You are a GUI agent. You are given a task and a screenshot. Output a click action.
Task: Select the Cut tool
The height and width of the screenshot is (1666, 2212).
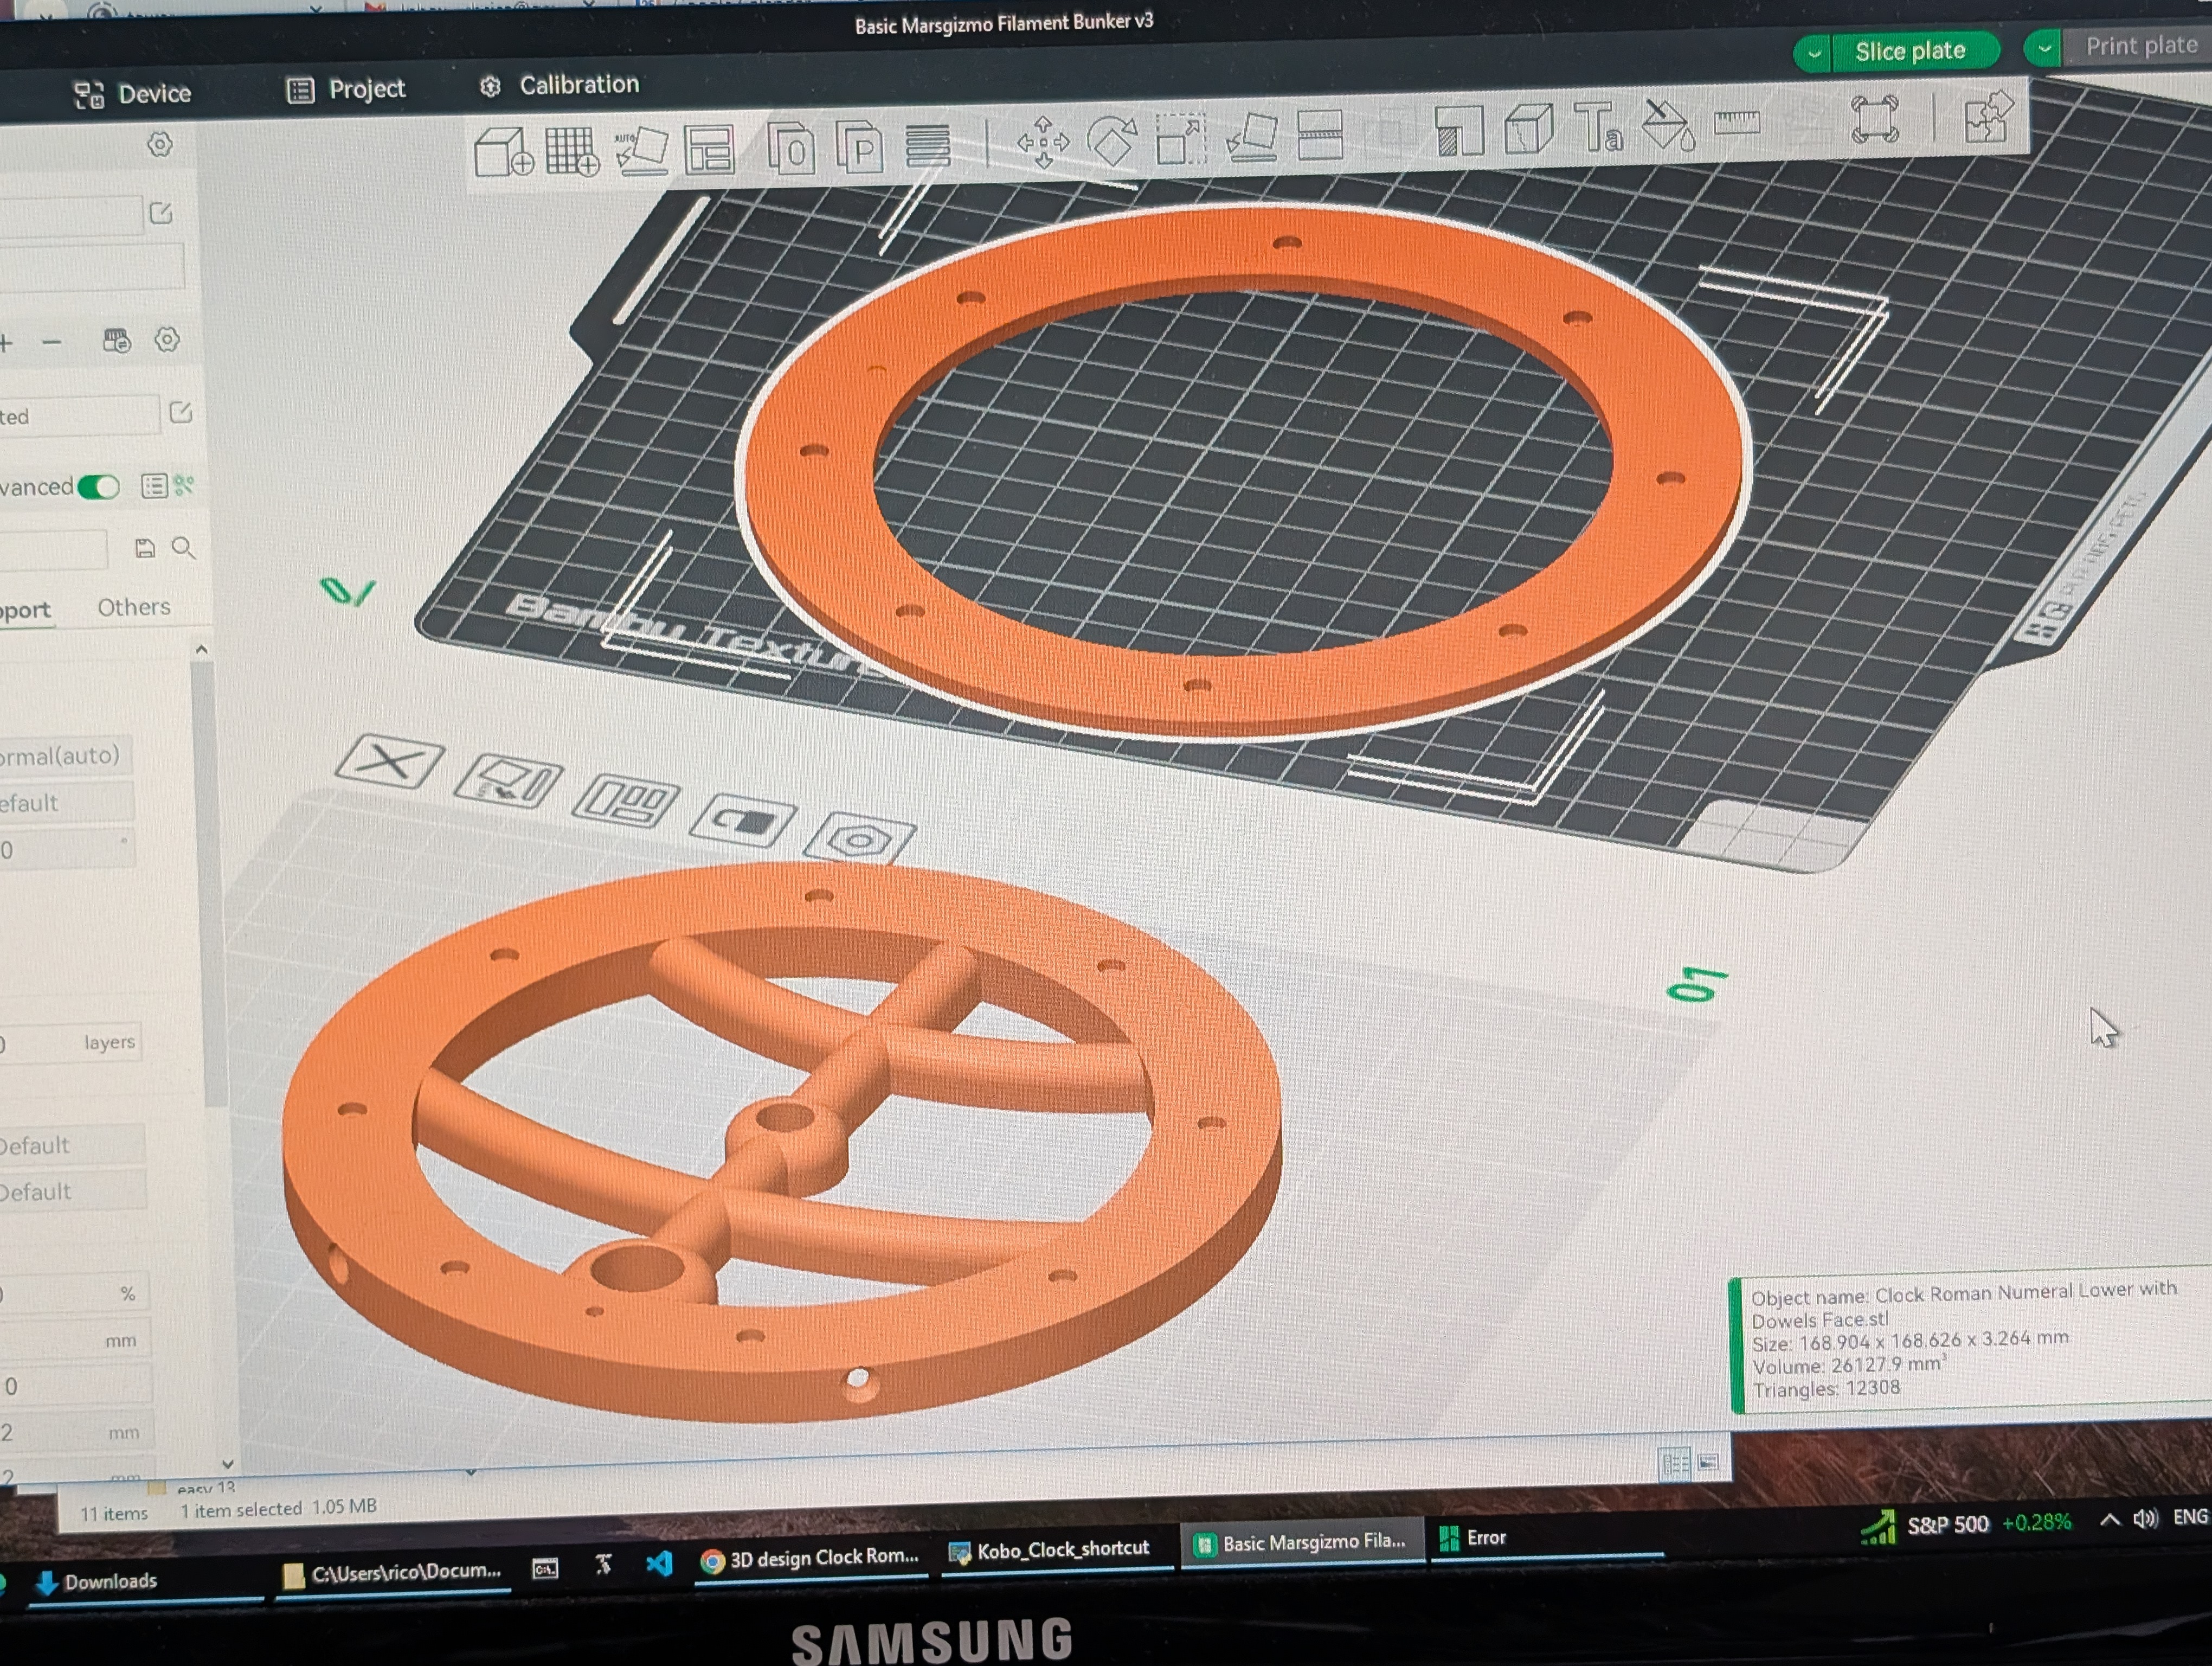click(1319, 135)
